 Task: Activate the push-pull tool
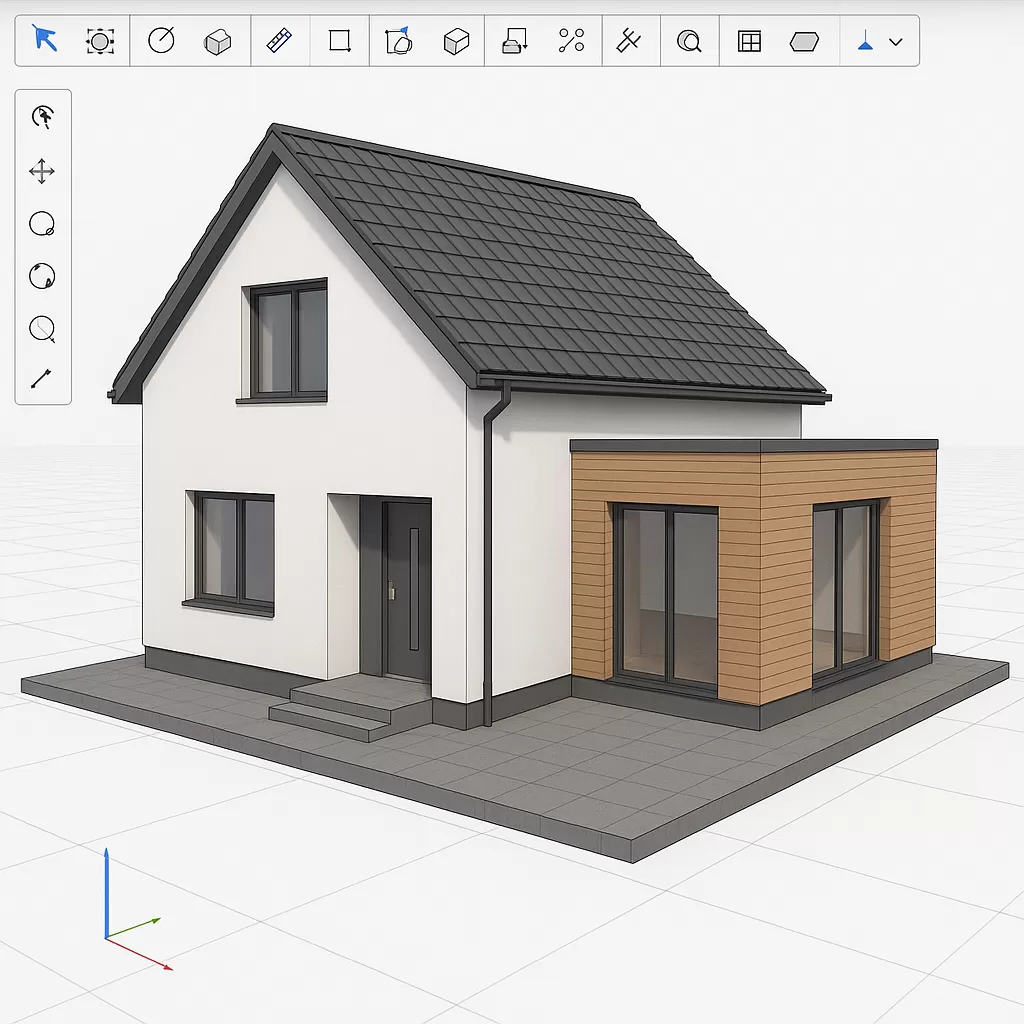(514, 41)
